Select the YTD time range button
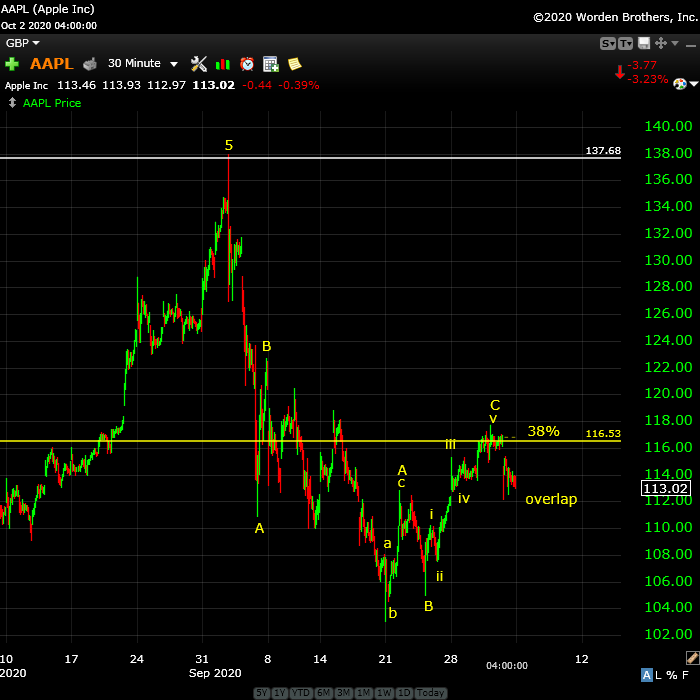Image resolution: width=700 pixels, height=700 pixels. pos(301,693)
